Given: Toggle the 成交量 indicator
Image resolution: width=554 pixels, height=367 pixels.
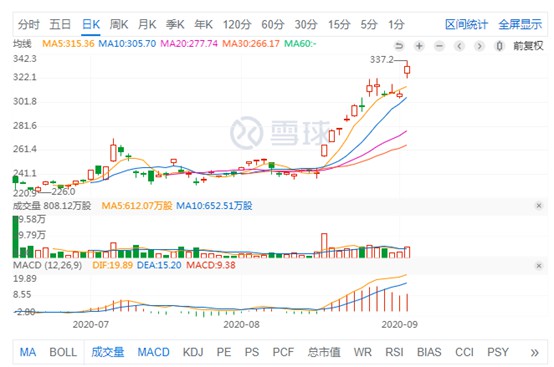Looking at the screenshot, I should 108,352.
